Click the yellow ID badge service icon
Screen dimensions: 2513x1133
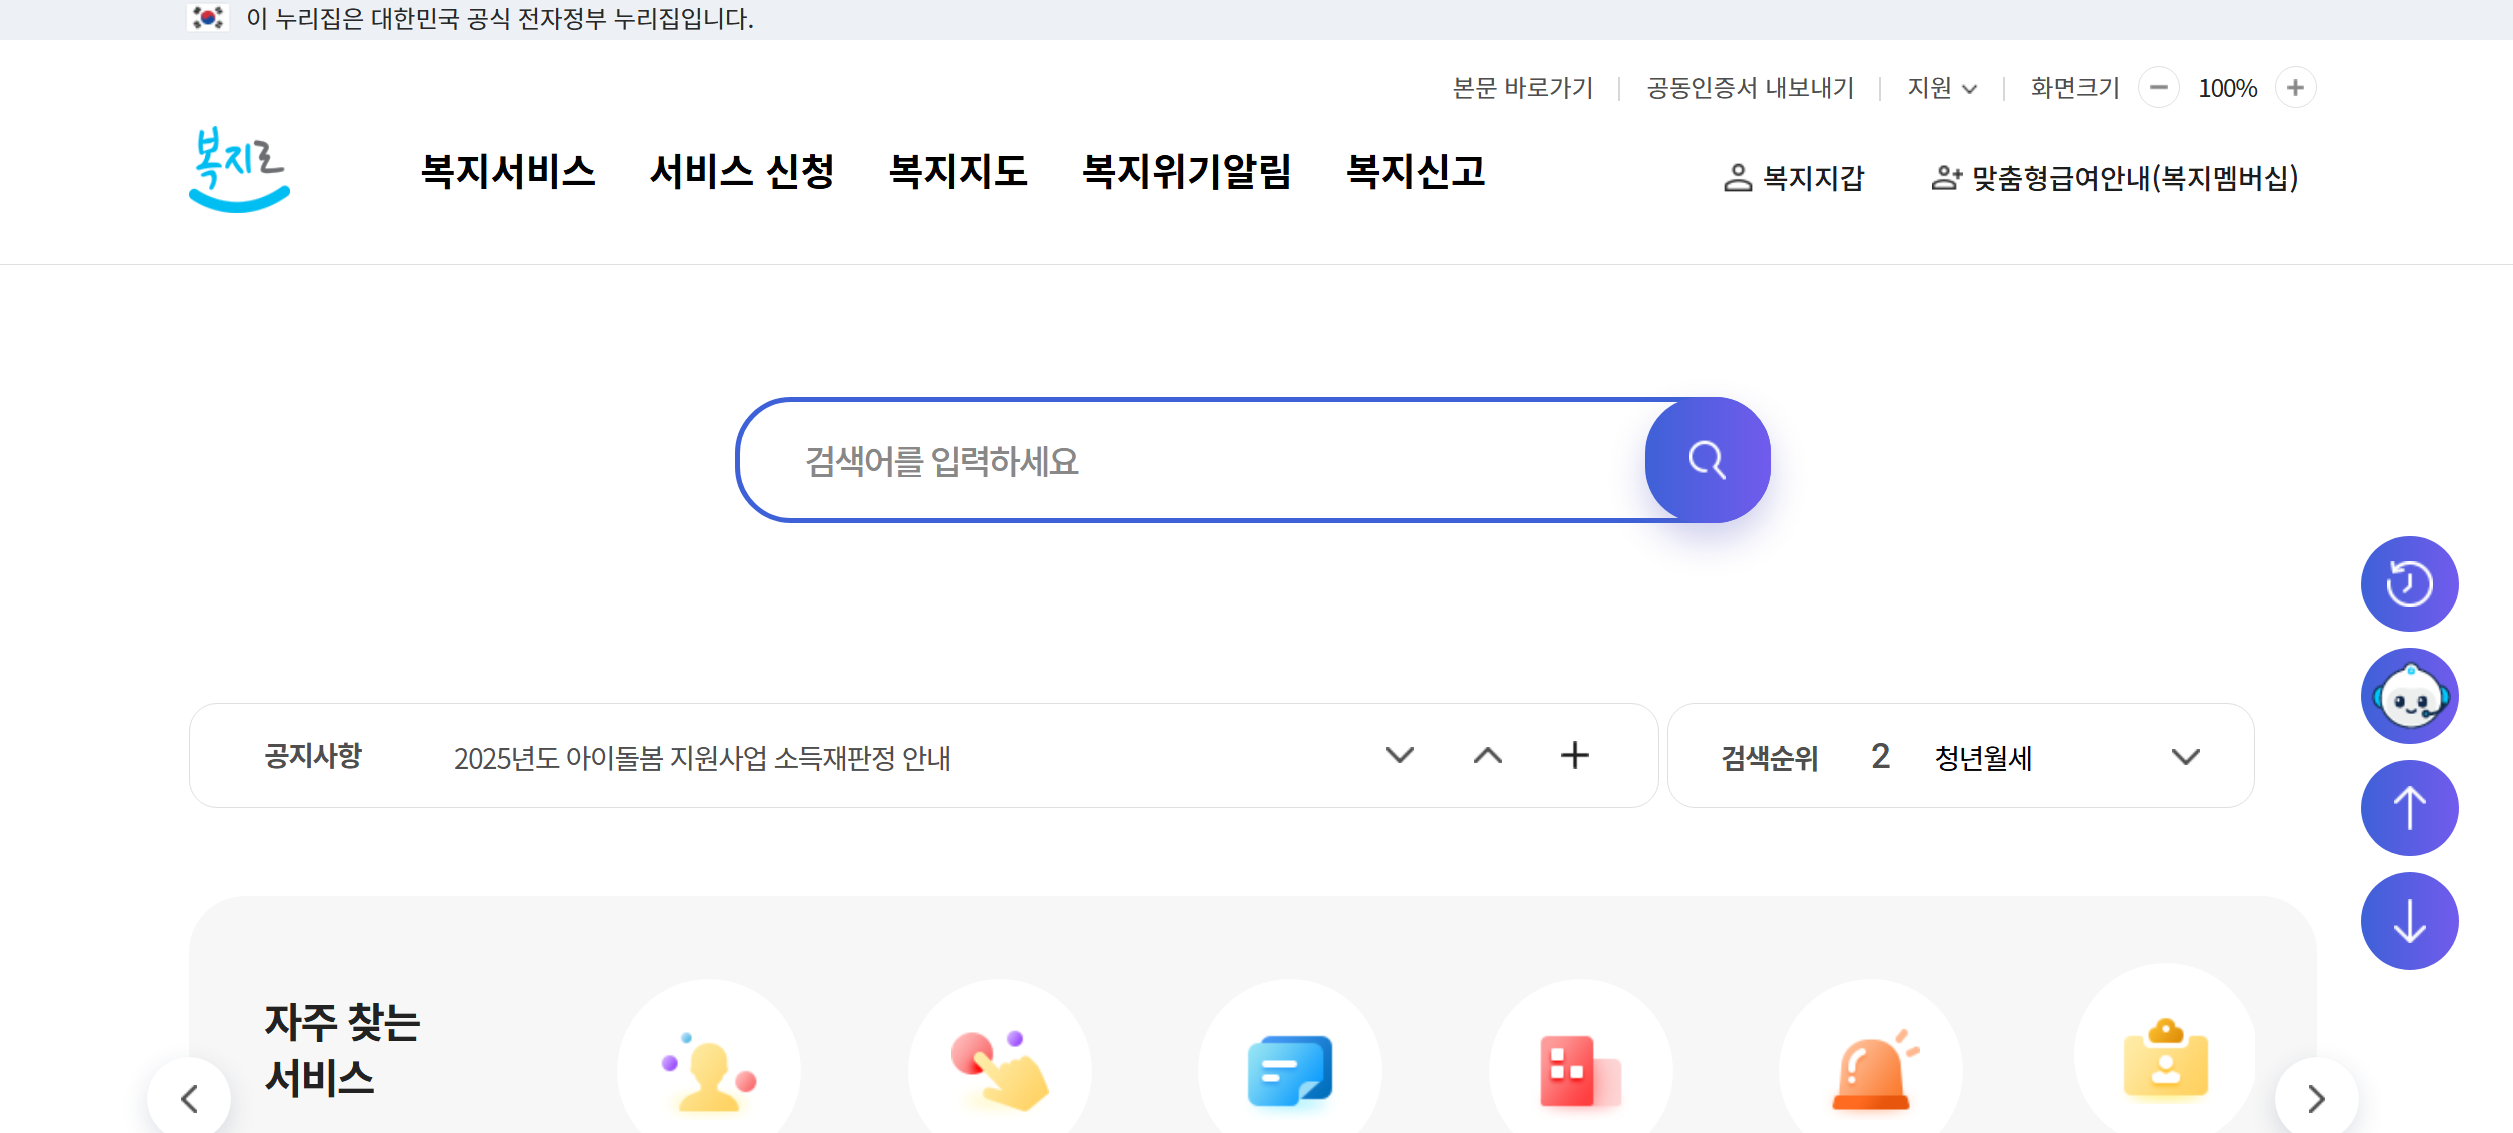click(x=2165, y=1062)
